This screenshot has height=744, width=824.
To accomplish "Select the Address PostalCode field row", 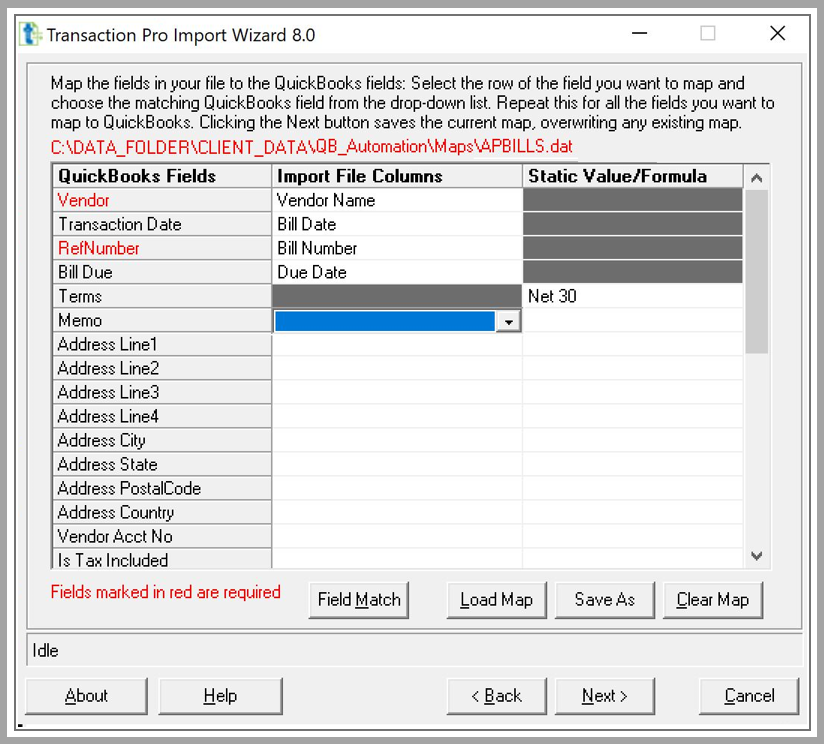I will [162, 489].
